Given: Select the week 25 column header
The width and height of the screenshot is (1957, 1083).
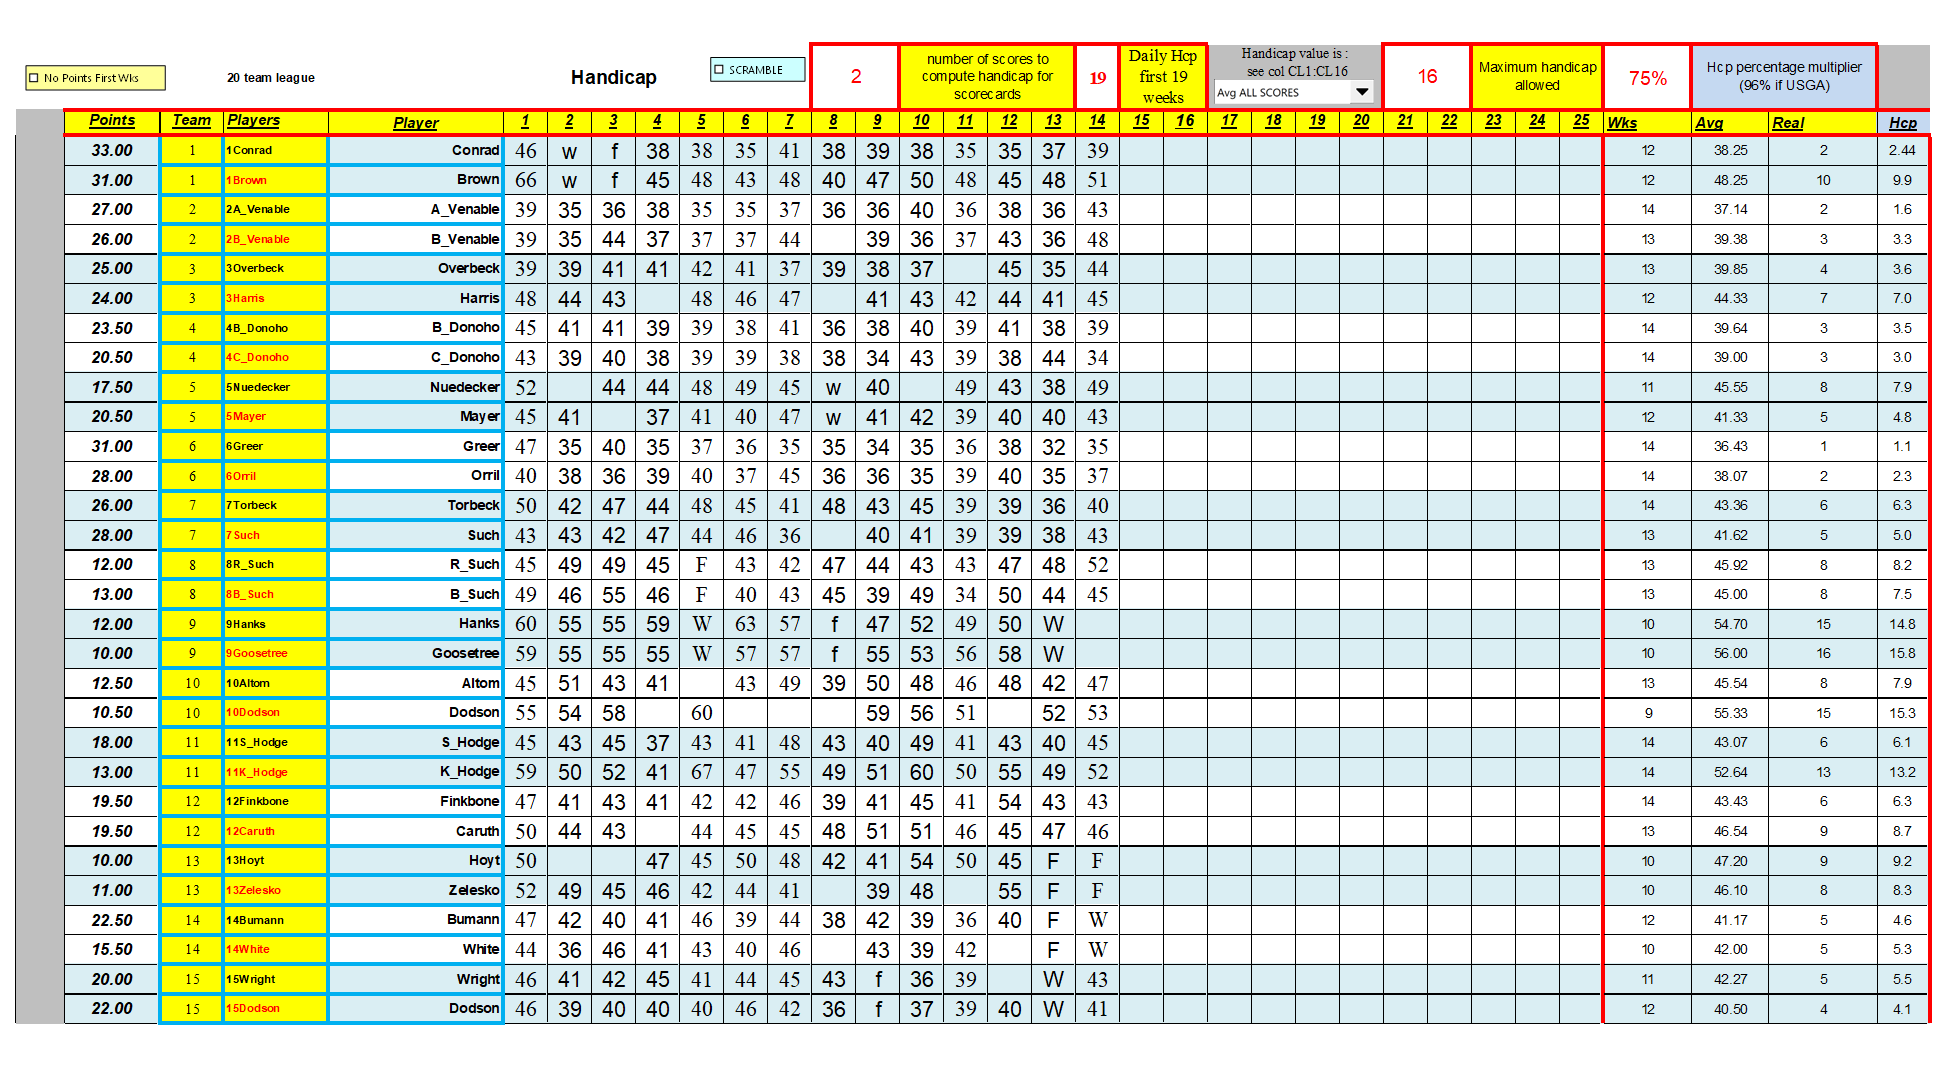Looking at the screenshot, I should coord(1581,121).
